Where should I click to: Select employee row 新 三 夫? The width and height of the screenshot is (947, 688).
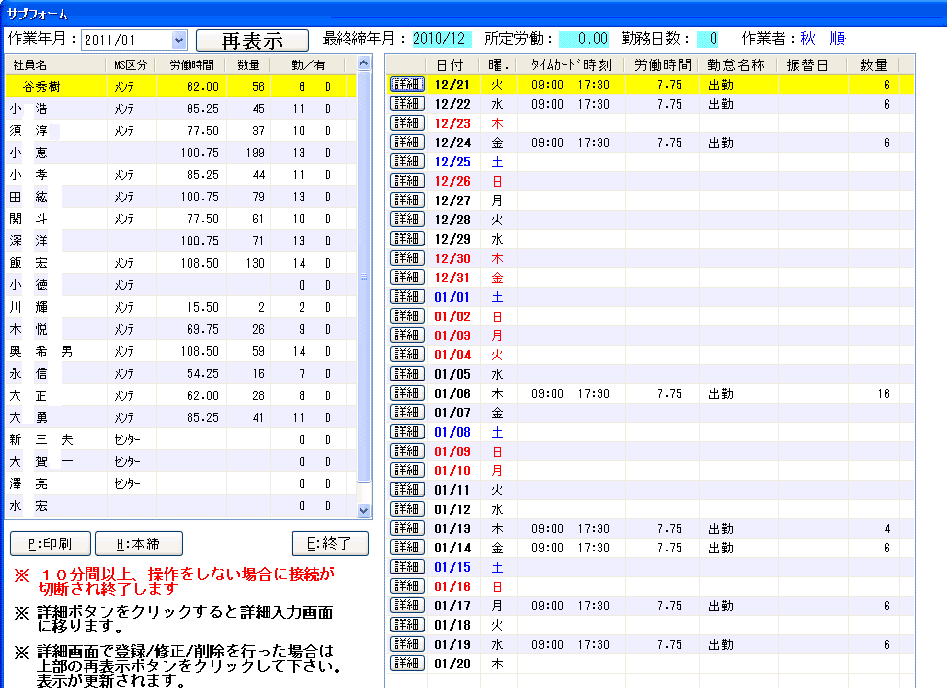pyautogui.click(x=181, y=440)
